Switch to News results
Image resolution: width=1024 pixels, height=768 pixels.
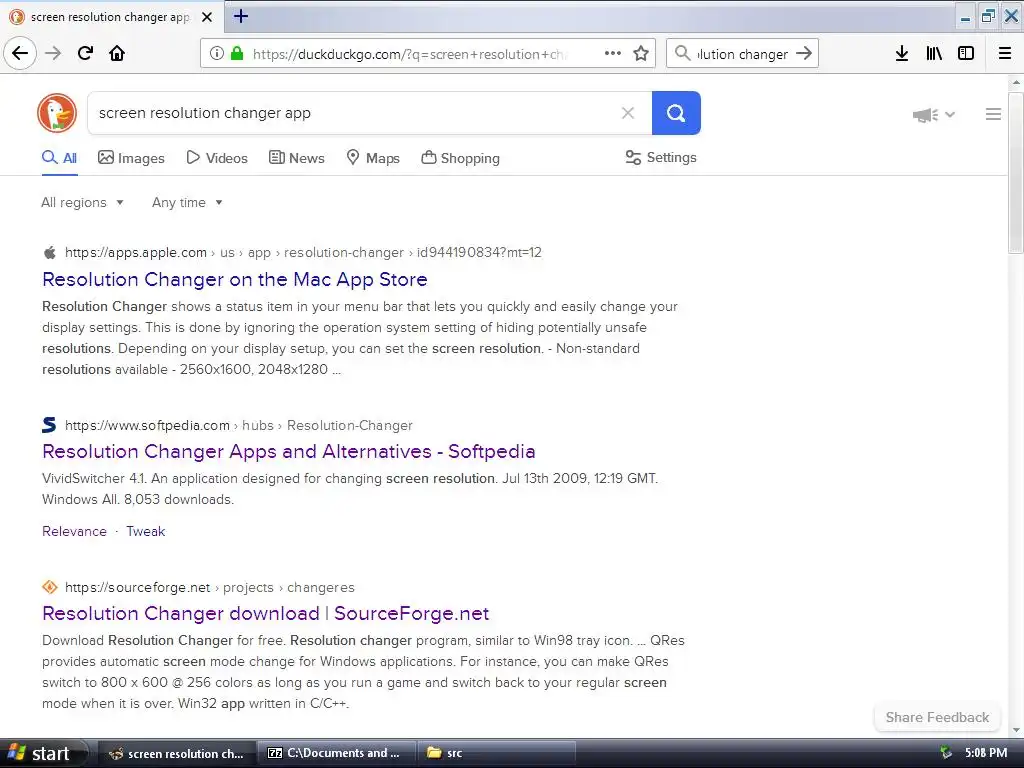pyautogui.click(x=296, y=158)
